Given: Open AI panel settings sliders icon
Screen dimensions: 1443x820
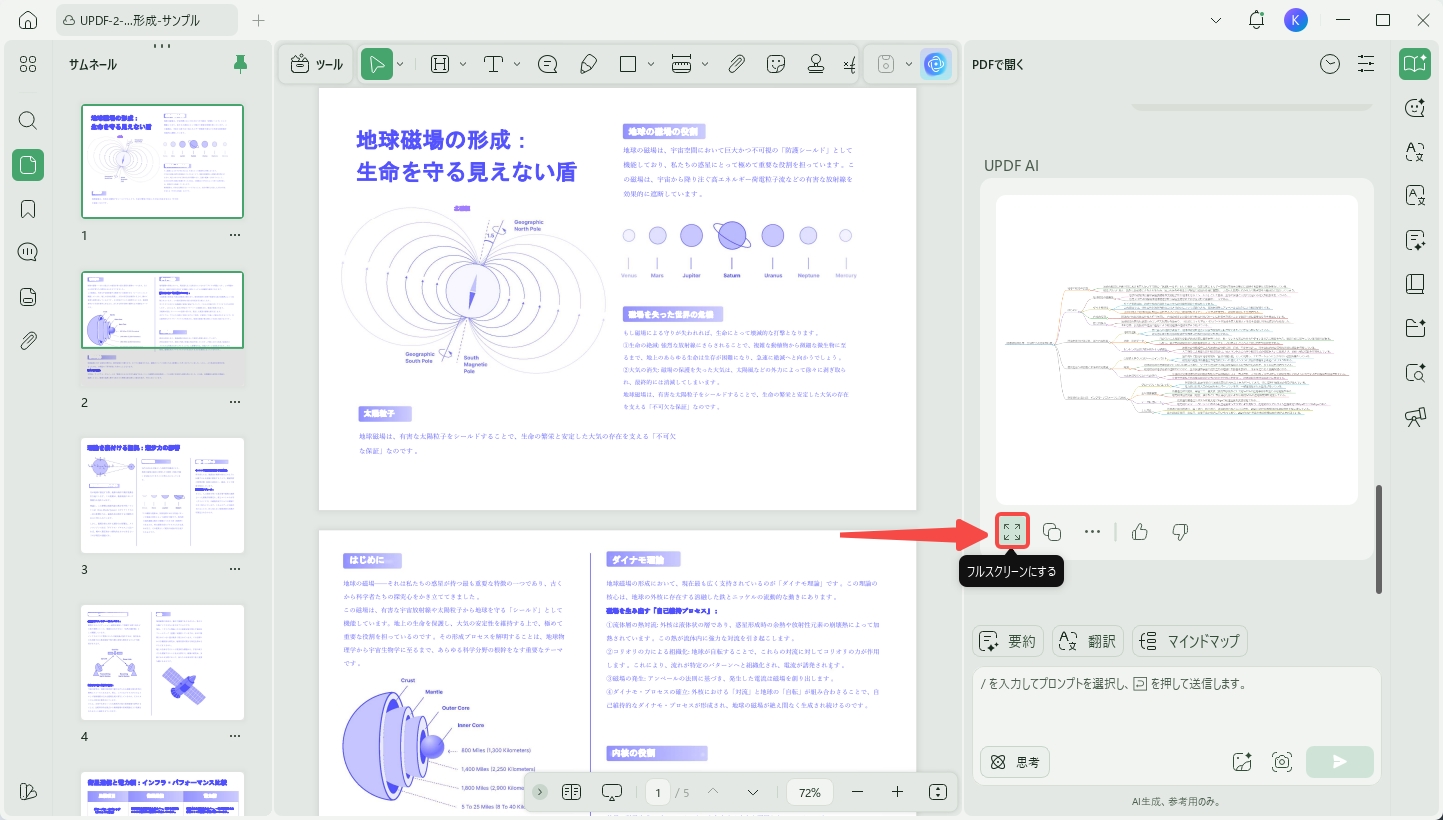Looking at the screenshot, I should click(x=1366, y=64).
